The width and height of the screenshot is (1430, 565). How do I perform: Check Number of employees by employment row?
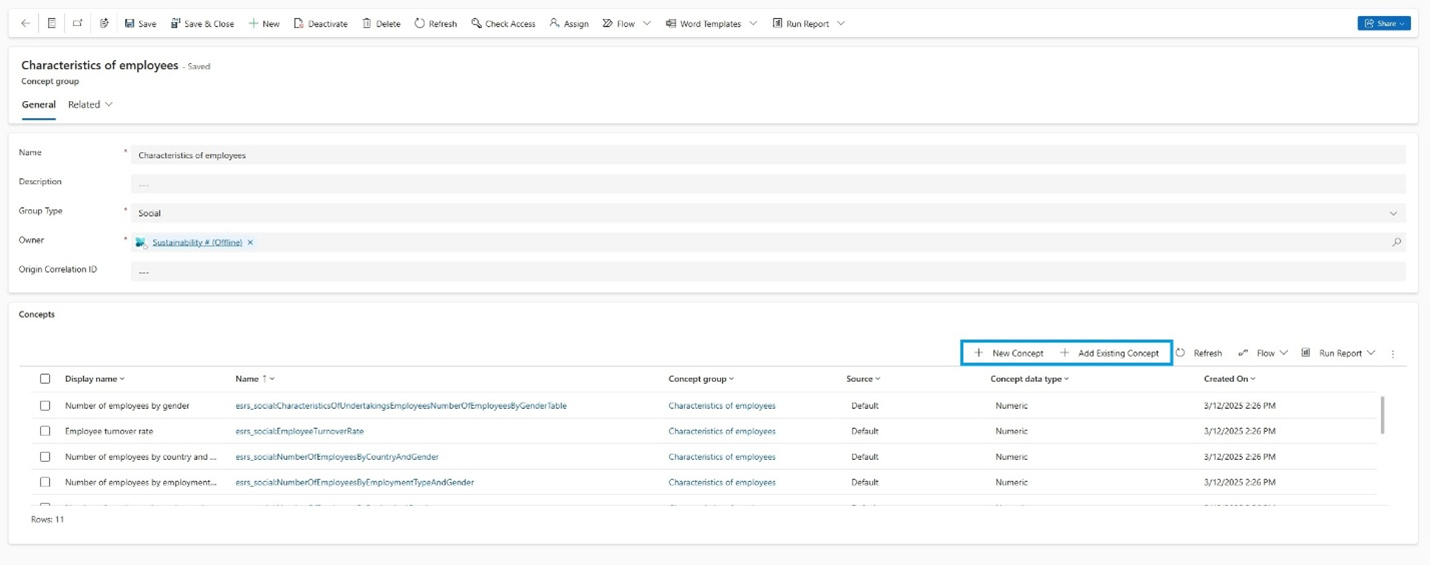(45, 482)
